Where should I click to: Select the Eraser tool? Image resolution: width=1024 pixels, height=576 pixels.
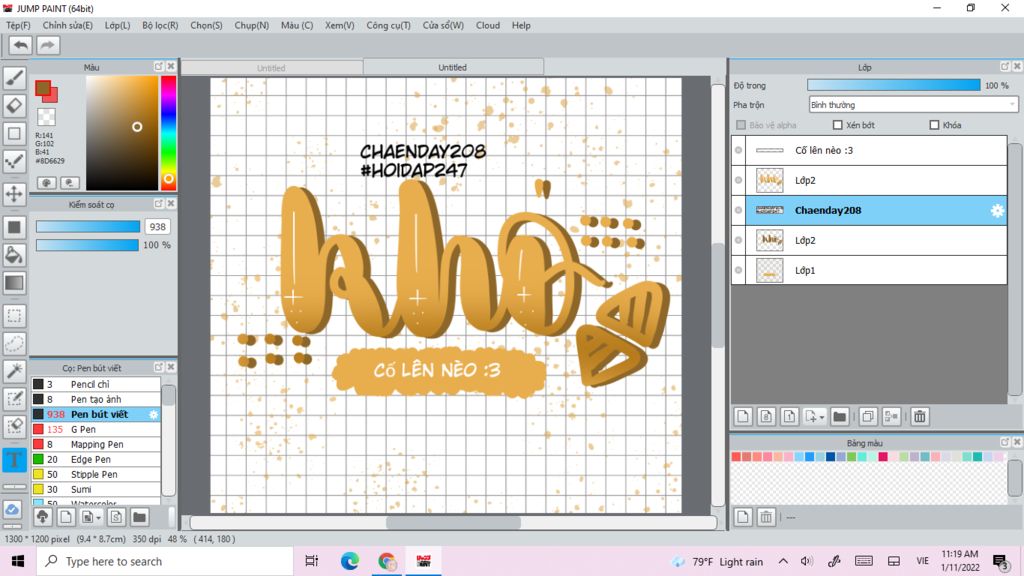pos(14,106)
